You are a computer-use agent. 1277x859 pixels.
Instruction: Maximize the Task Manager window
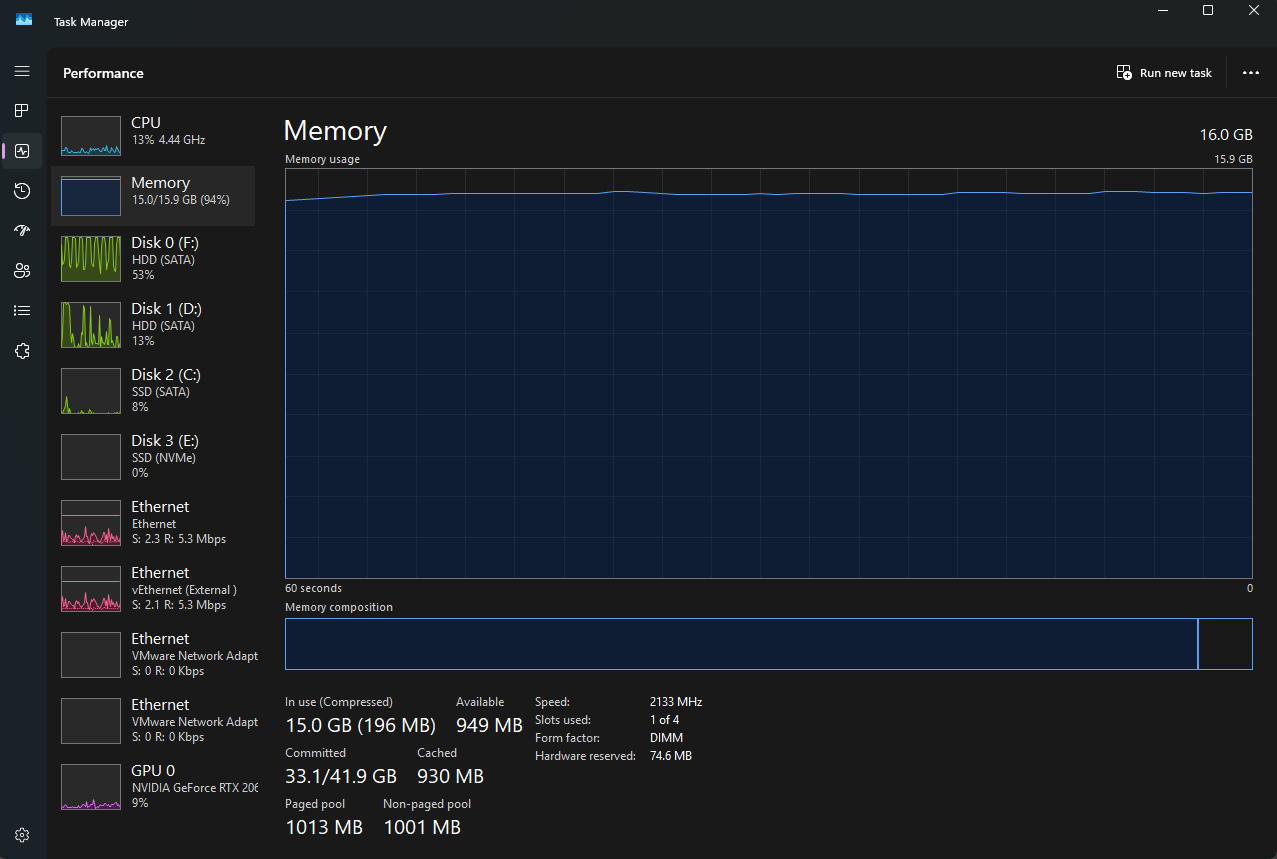coord(1208,10)
